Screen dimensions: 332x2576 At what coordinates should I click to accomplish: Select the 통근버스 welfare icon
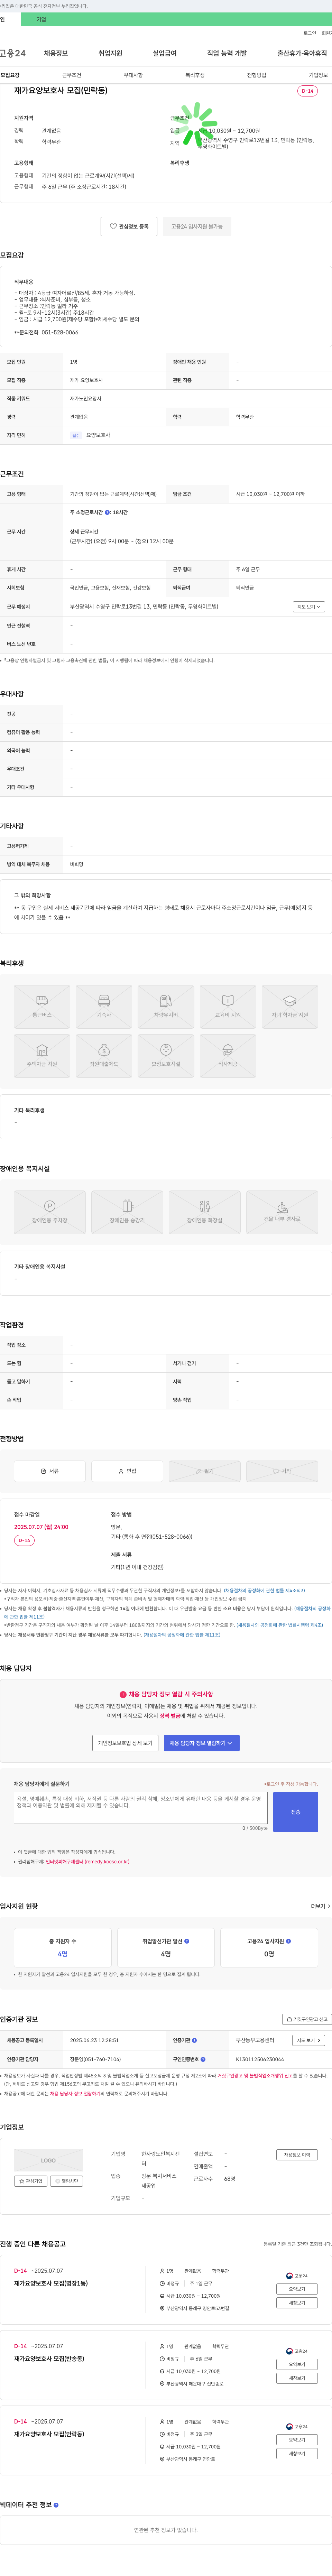42,1007
